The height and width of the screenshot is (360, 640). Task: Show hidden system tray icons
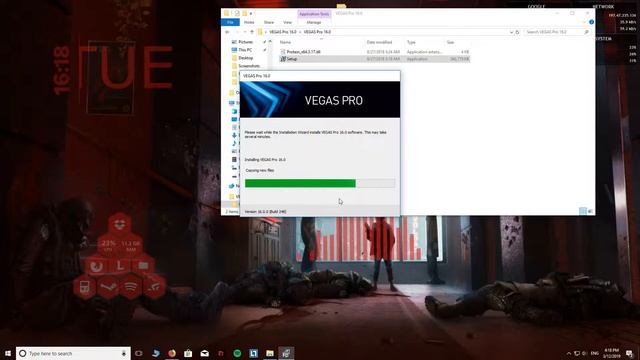[x=569, y=353]
